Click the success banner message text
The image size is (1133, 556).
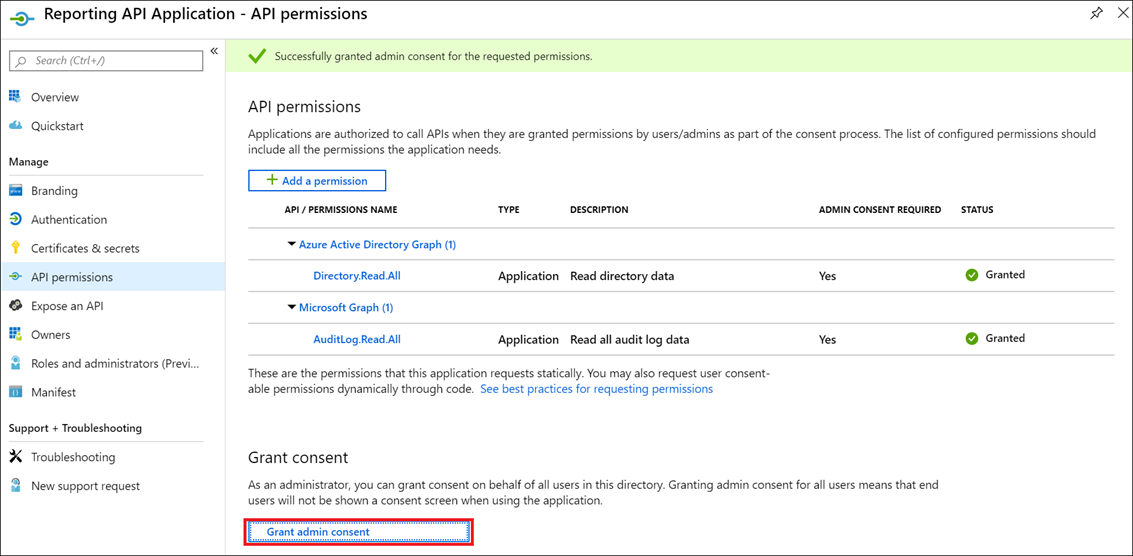click(434, 56)
